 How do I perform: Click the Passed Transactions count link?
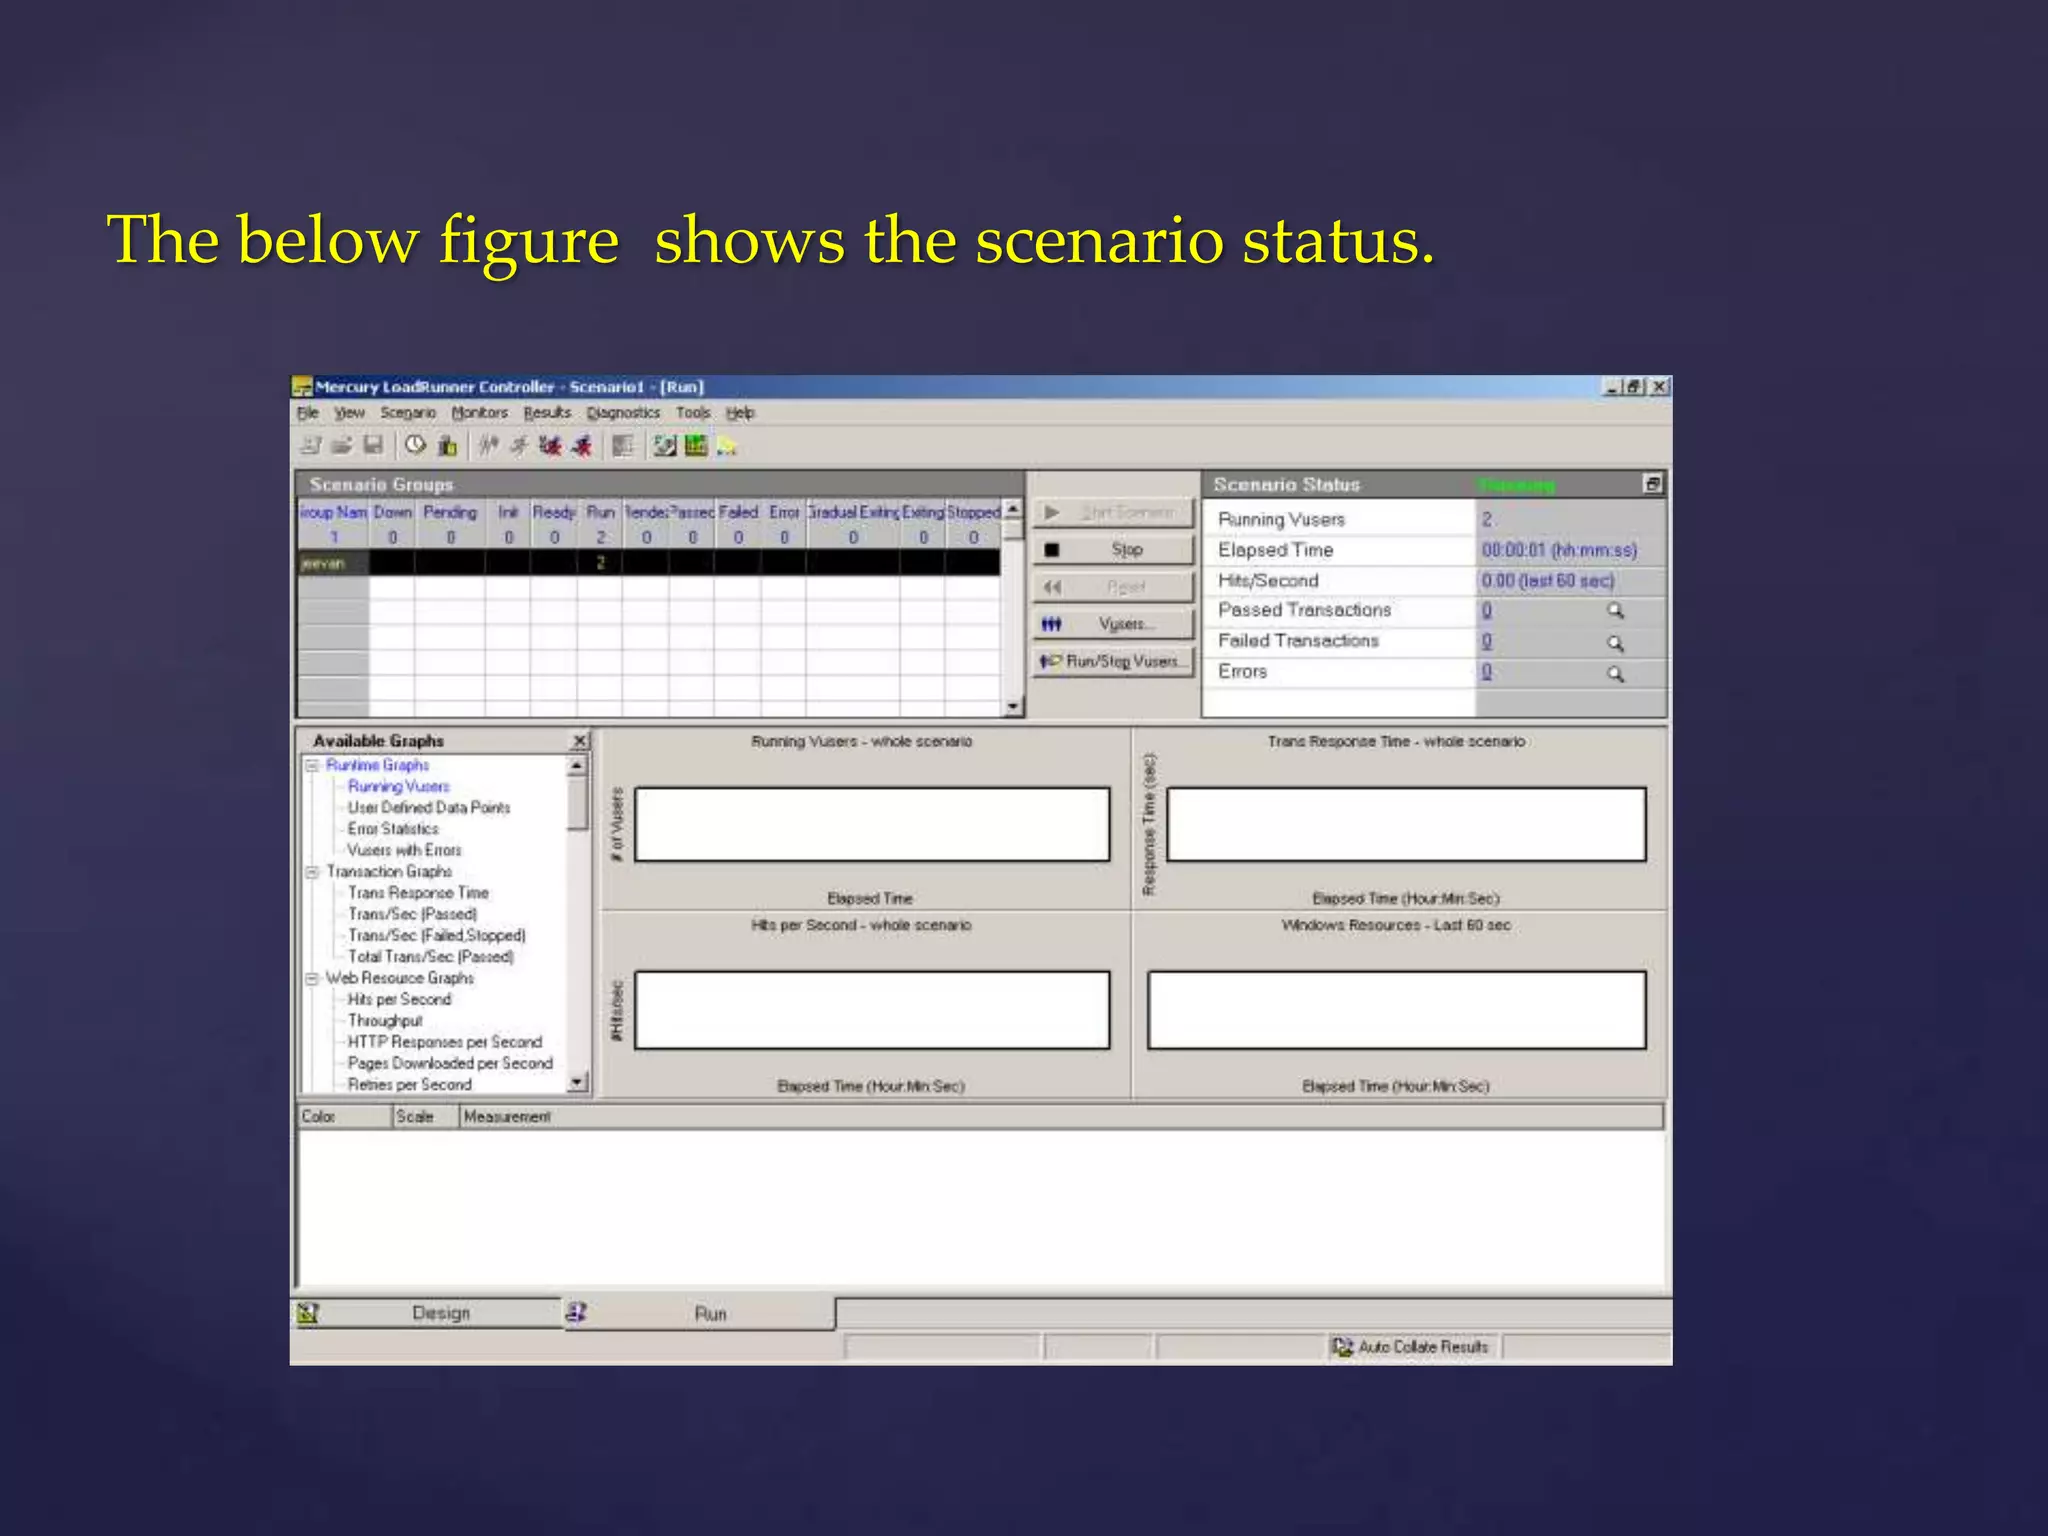[x=1487, y=611]
